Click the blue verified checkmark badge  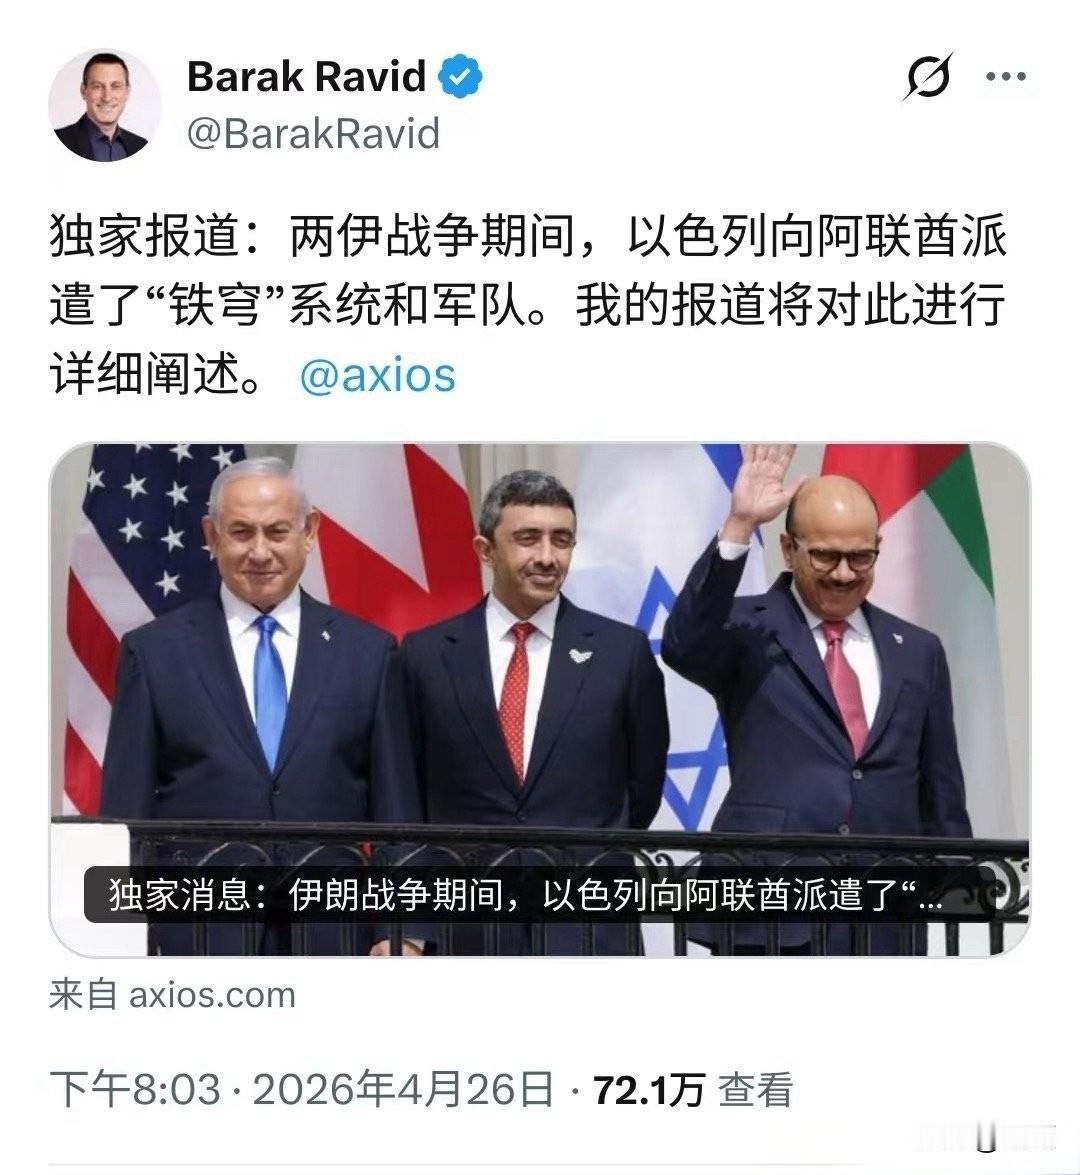coord(459,76)
